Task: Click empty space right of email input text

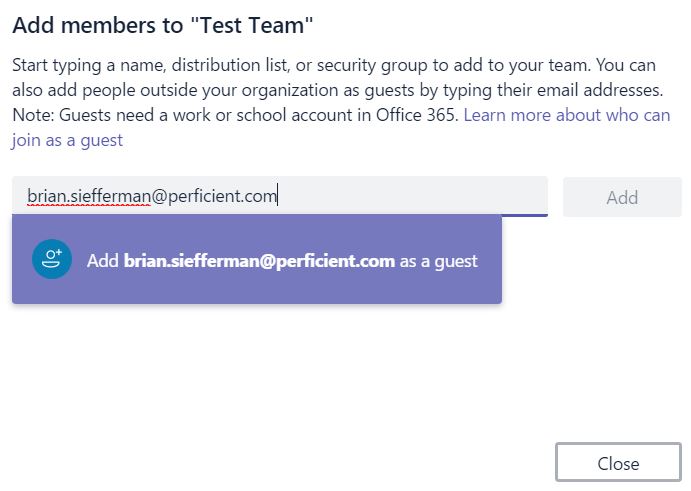Action: [x=410, y=196]
